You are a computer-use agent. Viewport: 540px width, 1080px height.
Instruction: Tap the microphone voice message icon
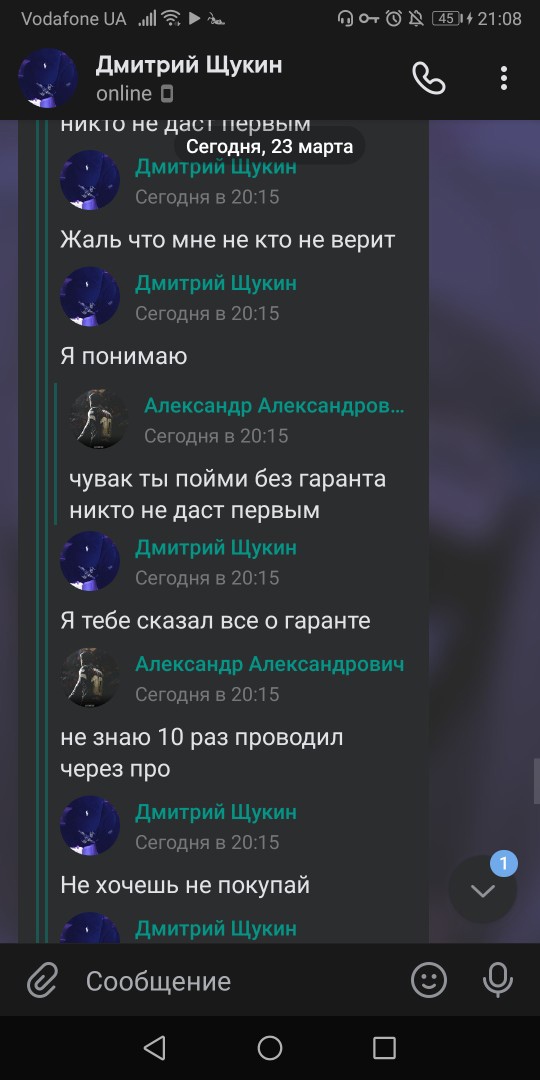[497, 979]
